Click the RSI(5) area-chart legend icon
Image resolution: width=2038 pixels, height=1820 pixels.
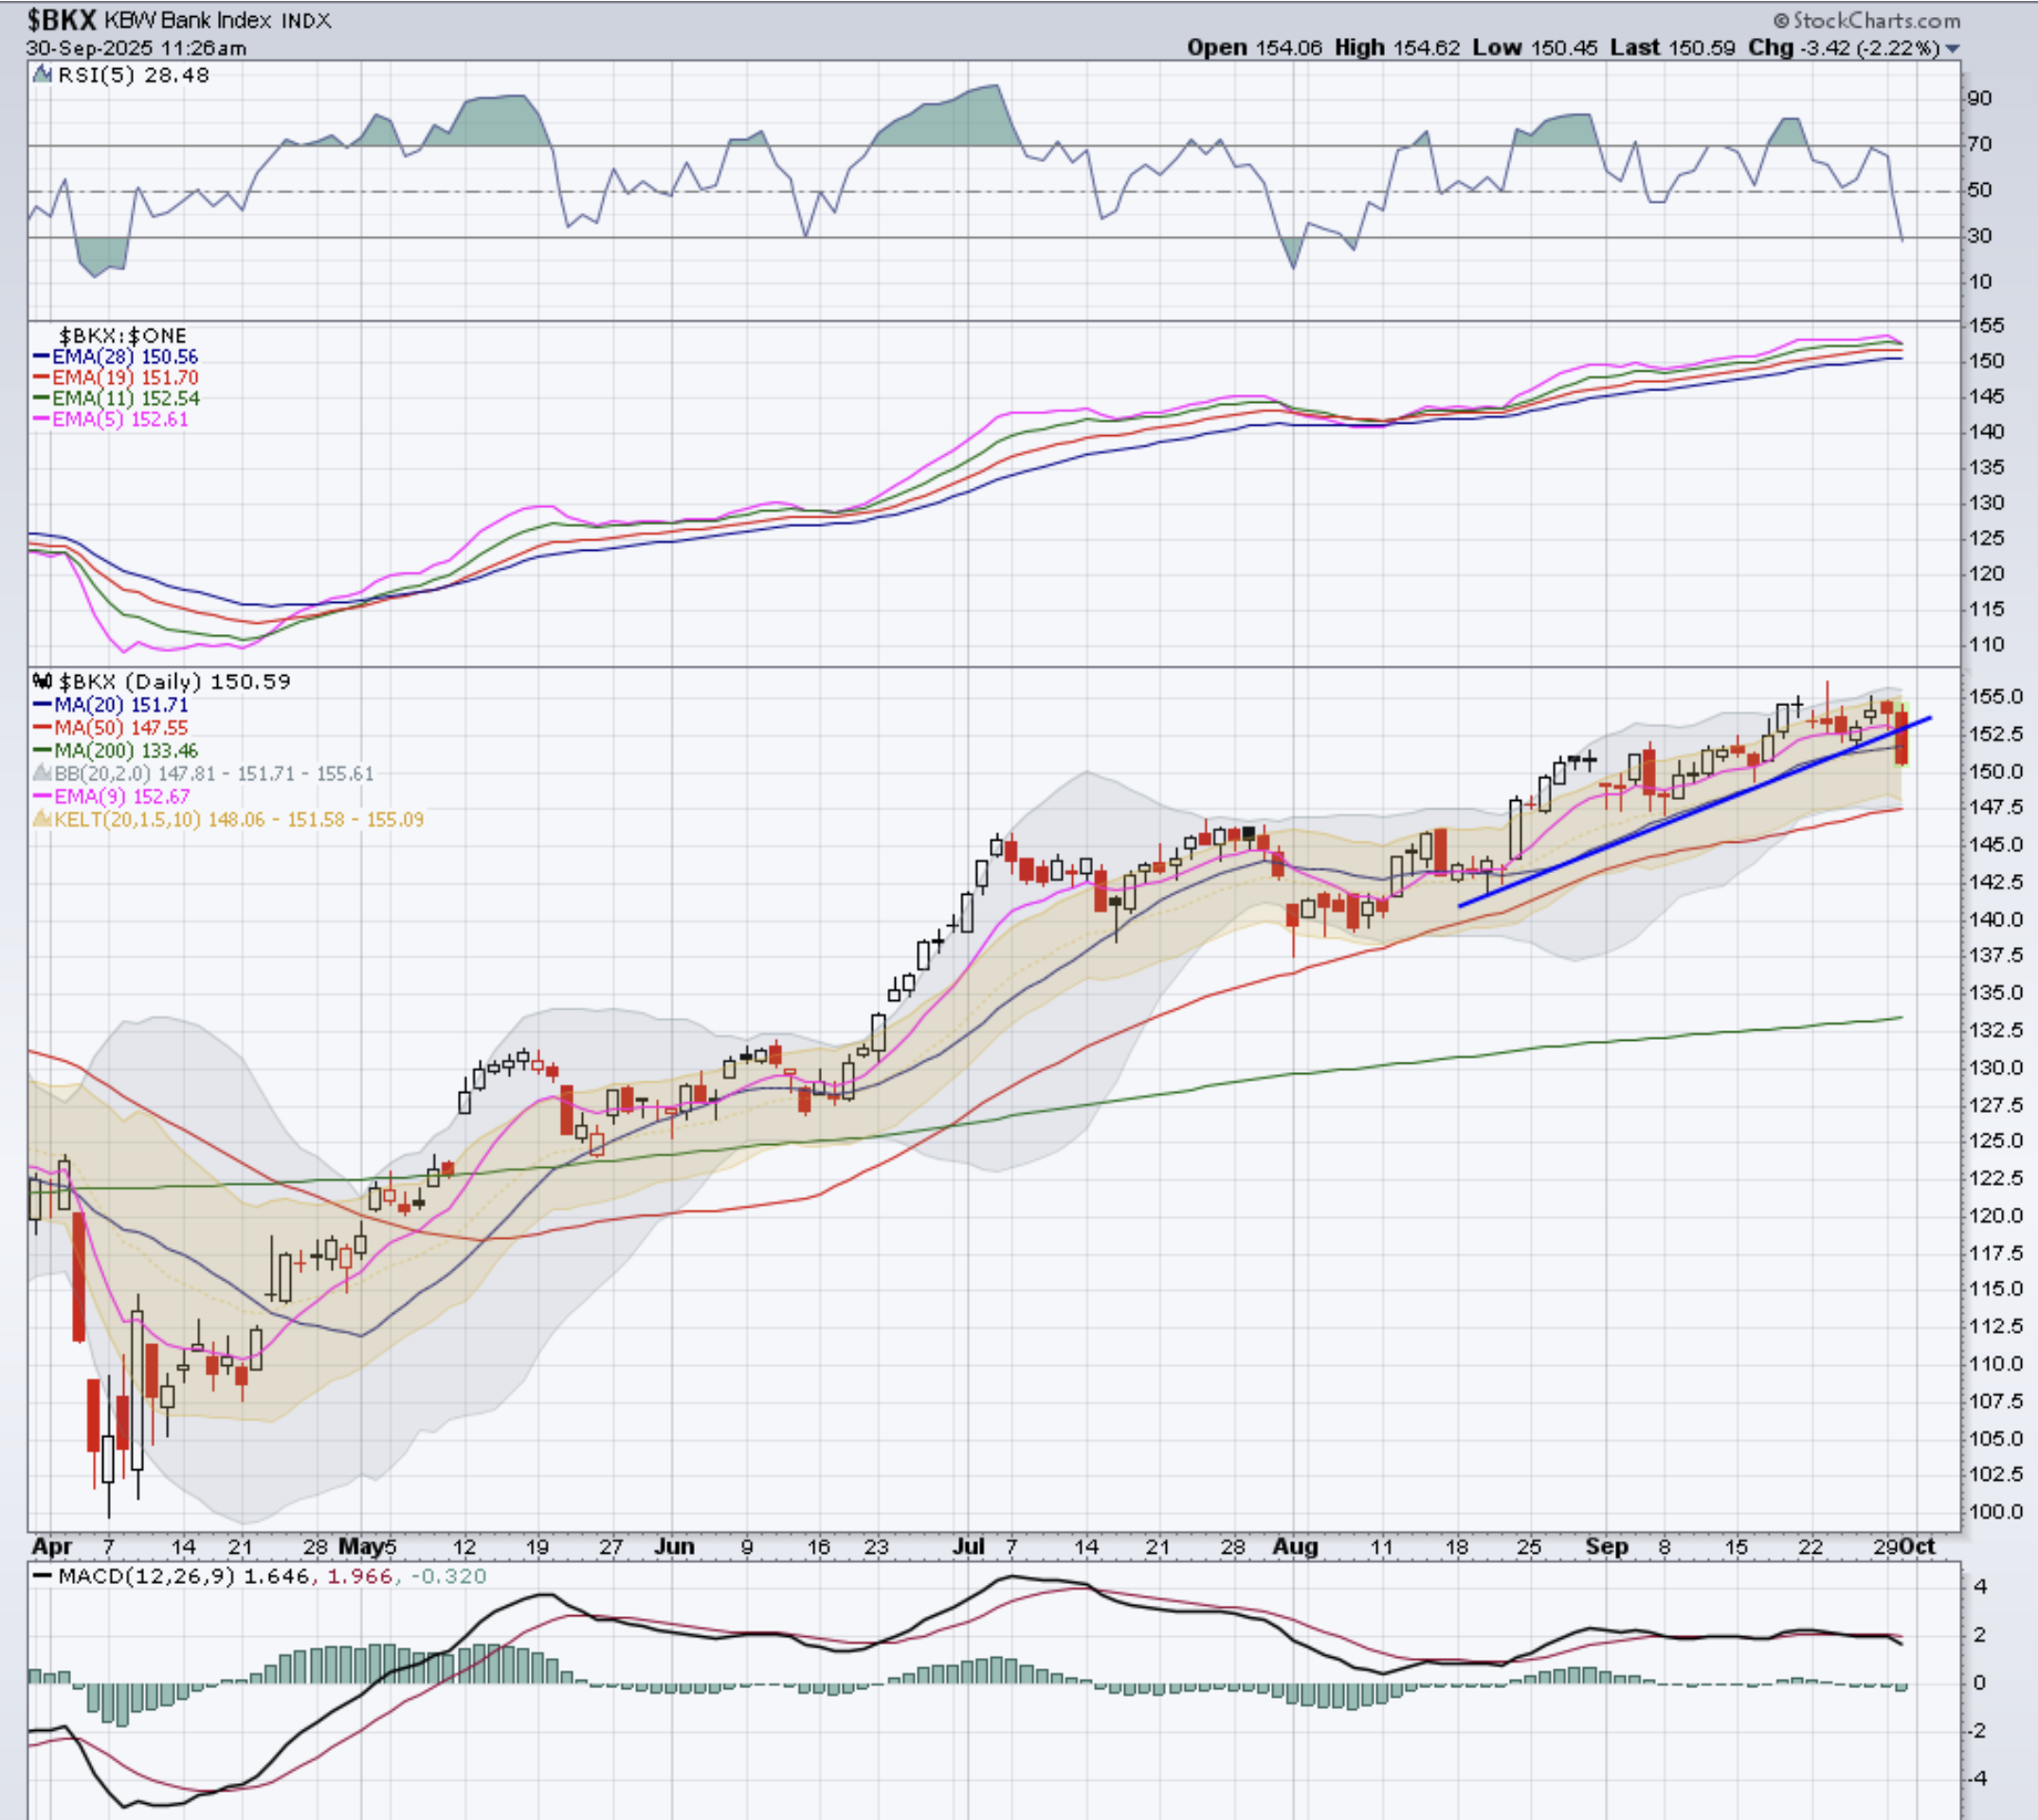click(42, 74)
